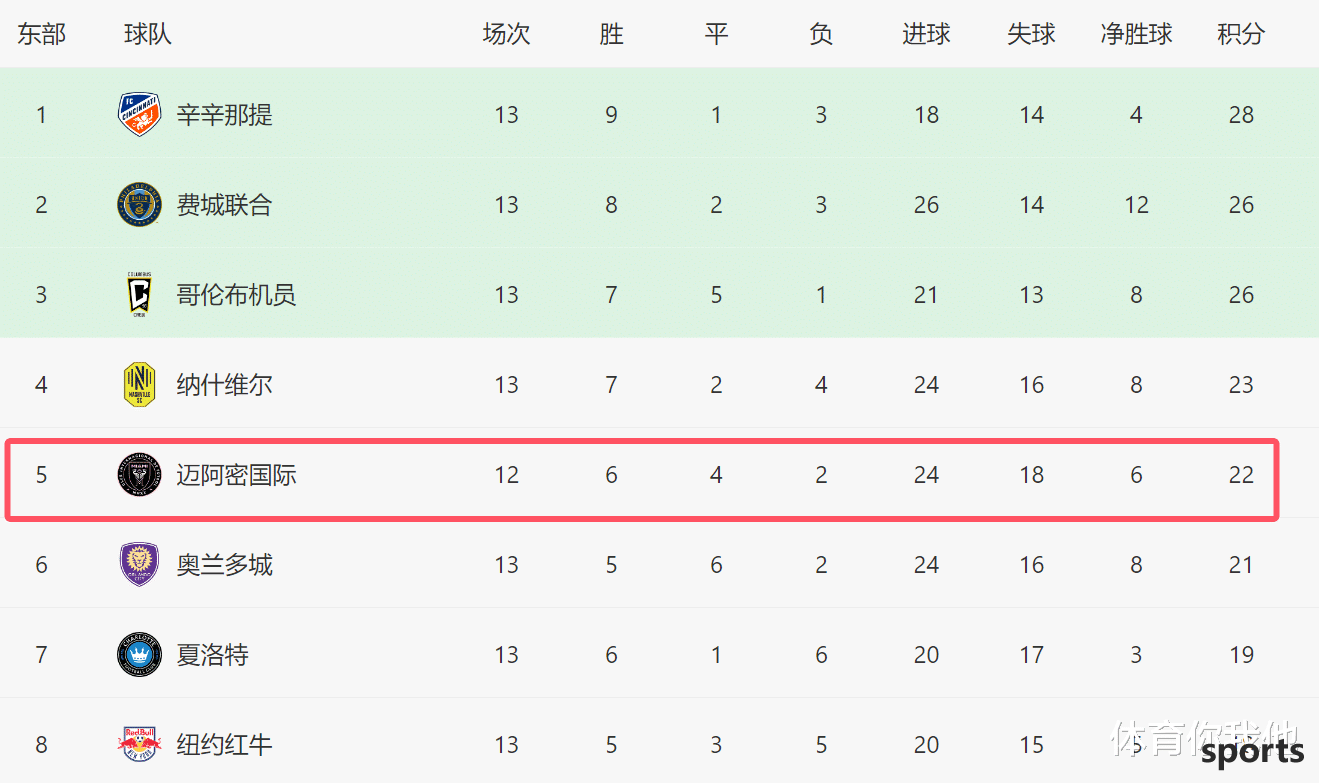Viewport: 1319px width, 783px height.
Task: Click the 东部 conference header
Action: click(41, 34)
